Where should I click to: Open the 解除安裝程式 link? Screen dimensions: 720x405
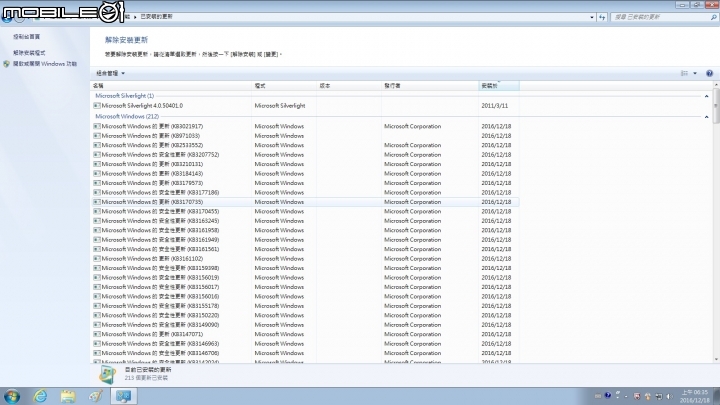click(x=29, y=53)
